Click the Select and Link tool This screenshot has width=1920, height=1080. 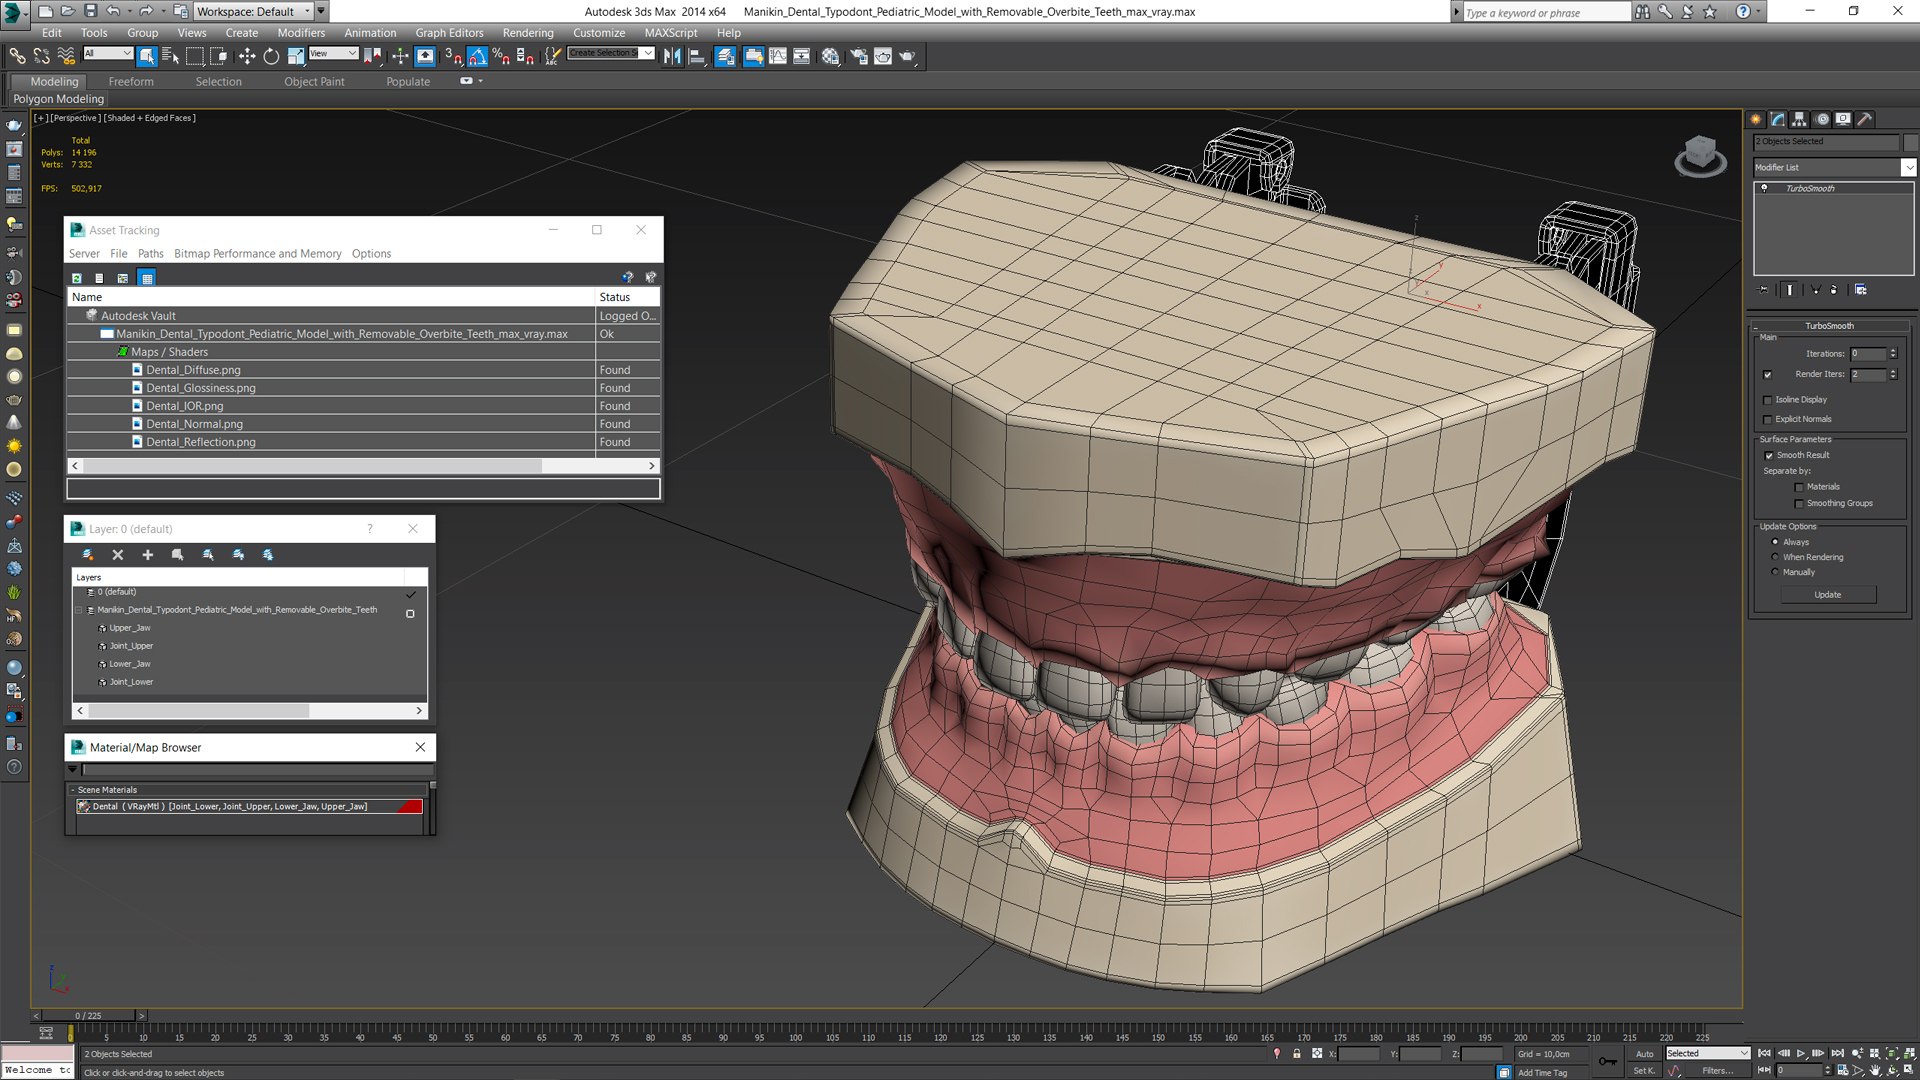coord(17,57)
